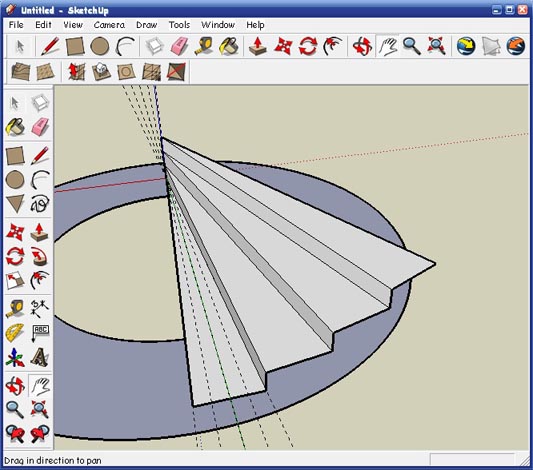Select the Move tool in top toolbar
This screenshot has width=533, height=470.
pos(283,46)
